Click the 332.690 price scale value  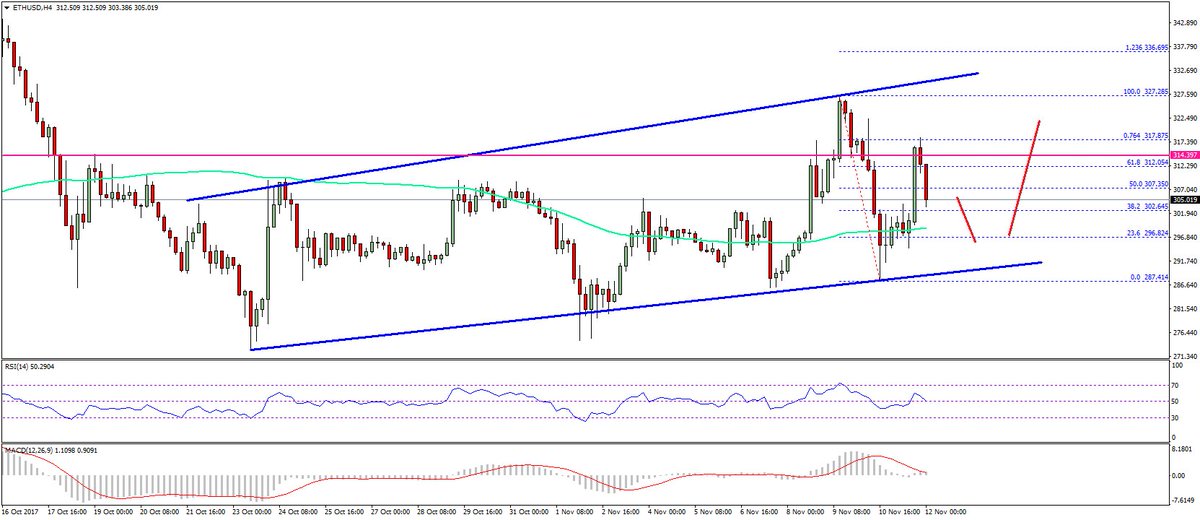coord(1185,70)
